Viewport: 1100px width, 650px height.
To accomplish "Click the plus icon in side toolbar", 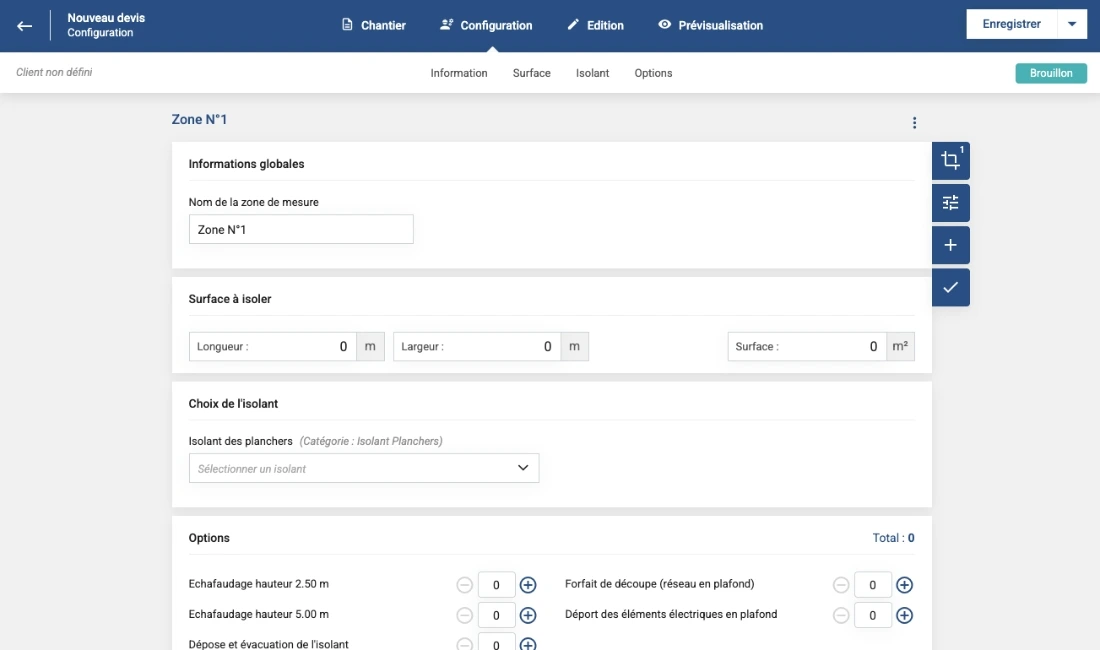I will [x=950, y=245].
